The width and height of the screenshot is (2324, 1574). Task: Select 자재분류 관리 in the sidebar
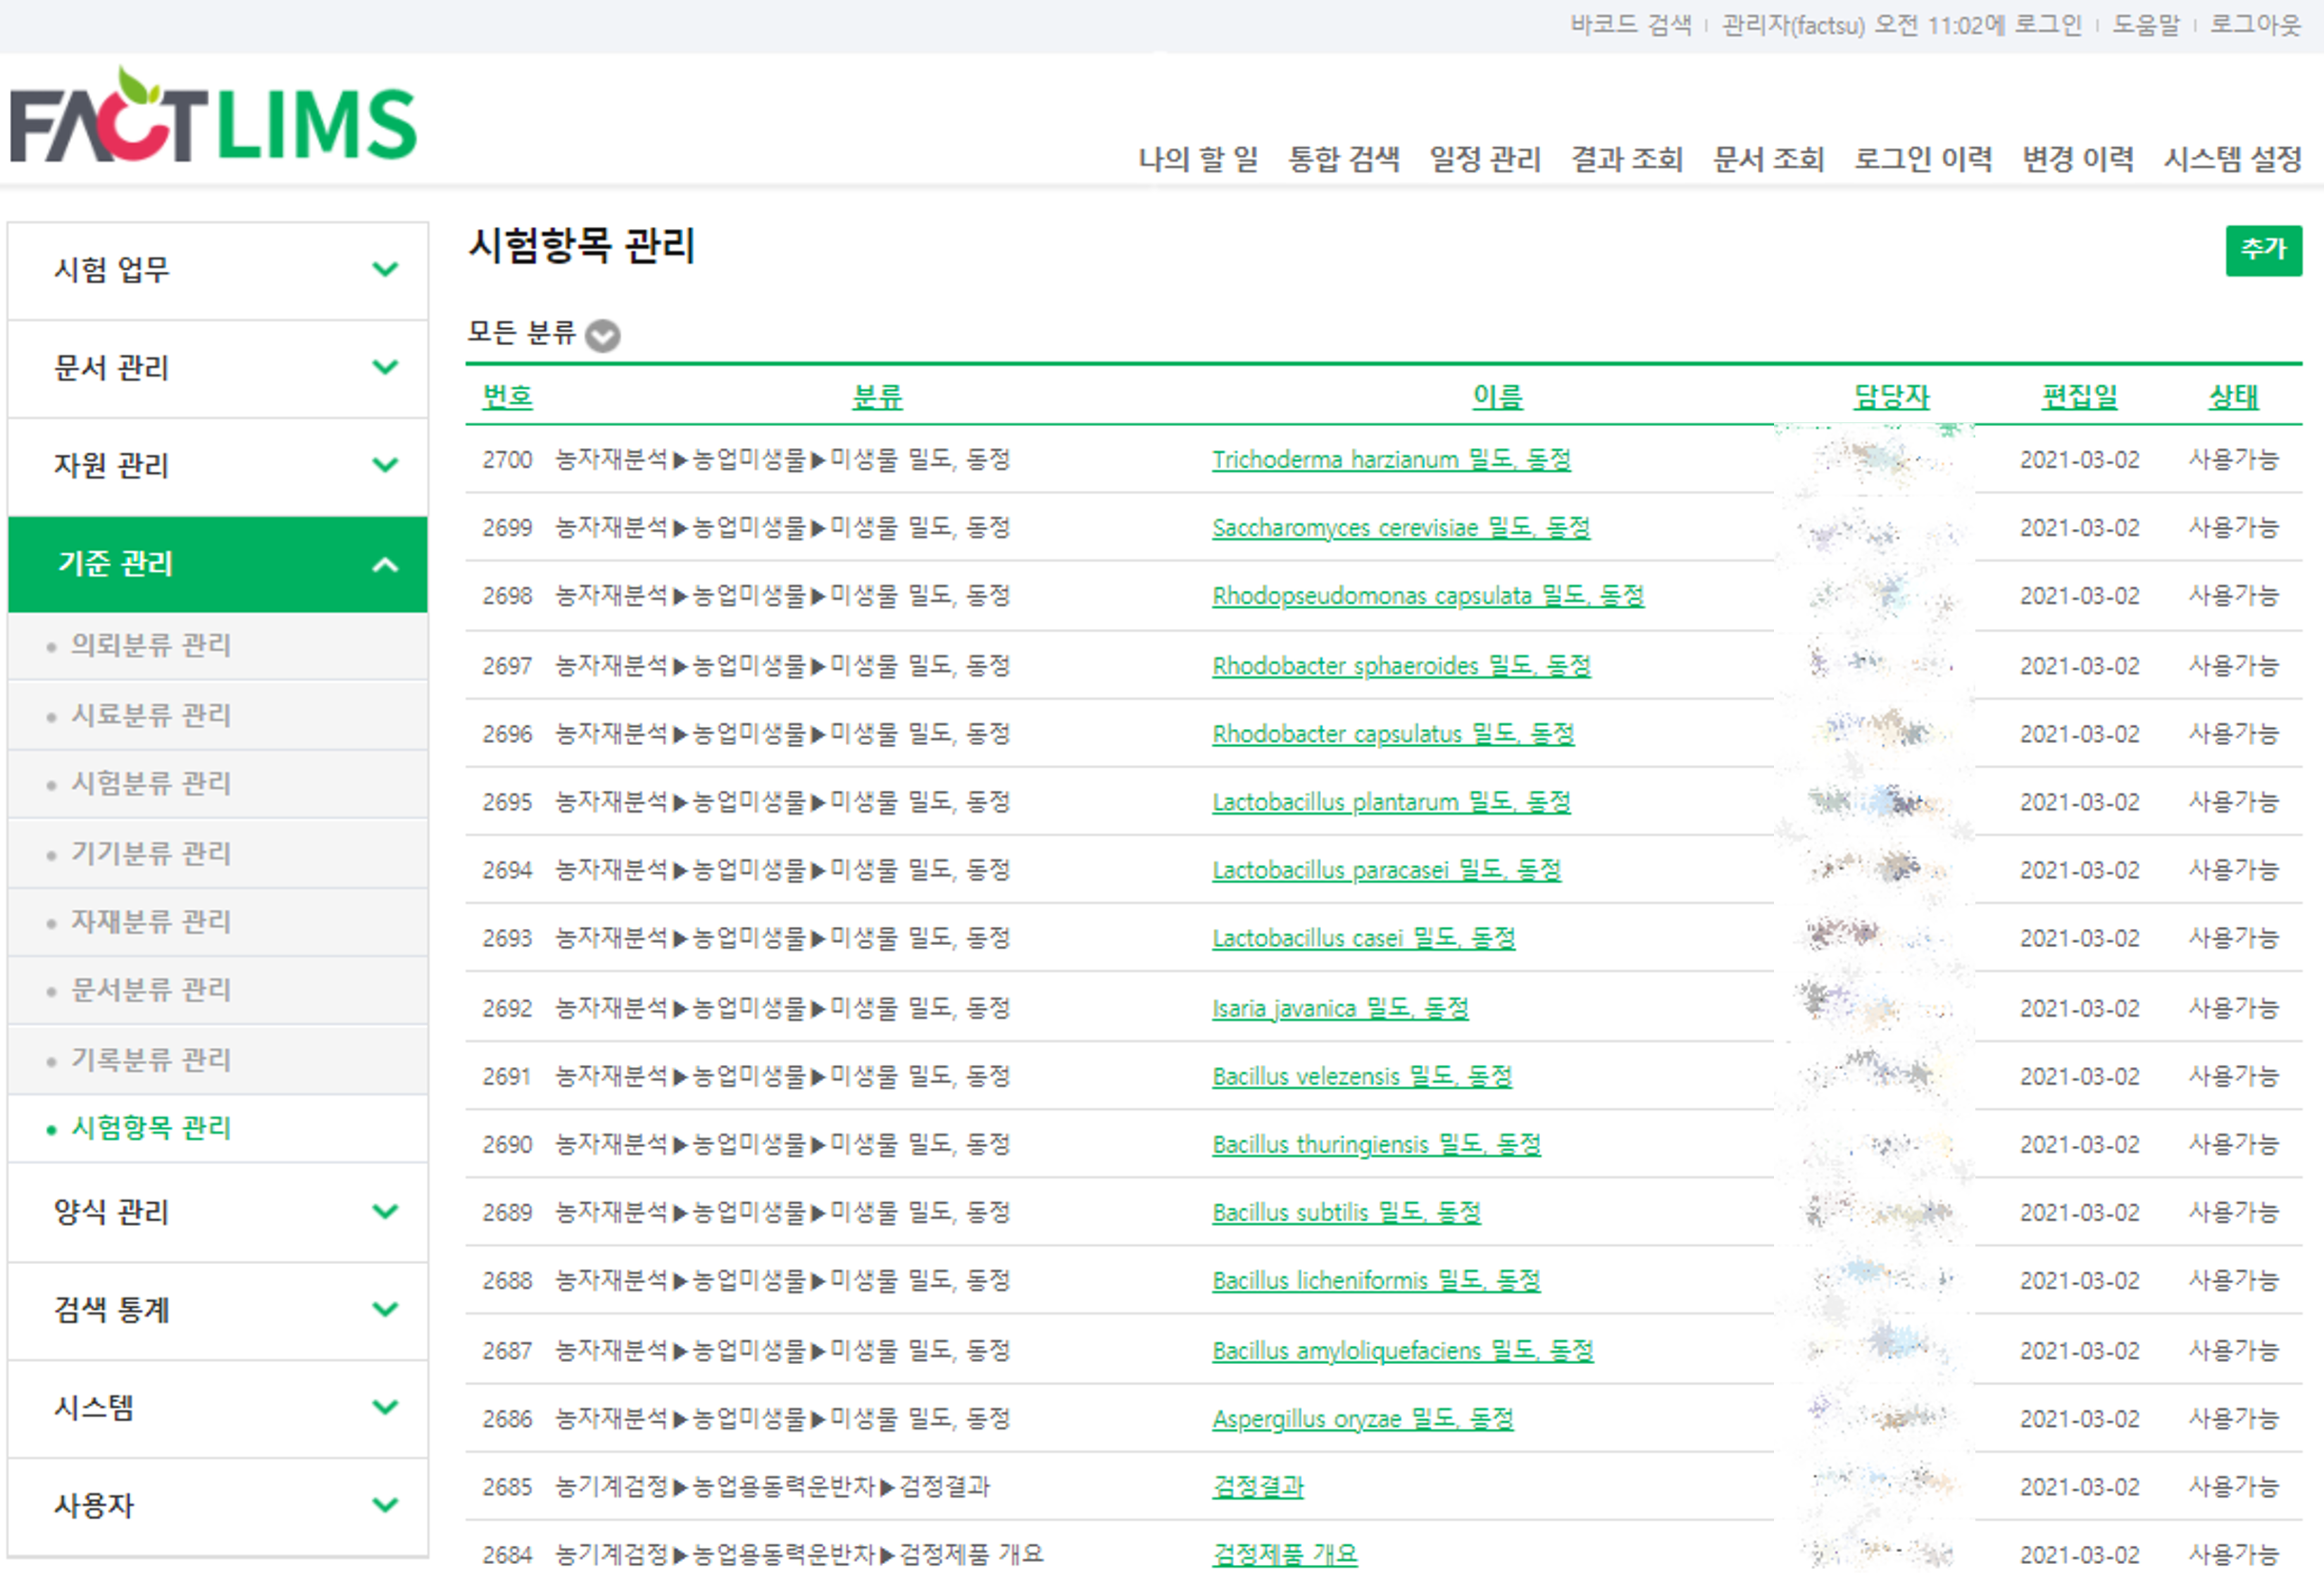click(x=151, y=921)
